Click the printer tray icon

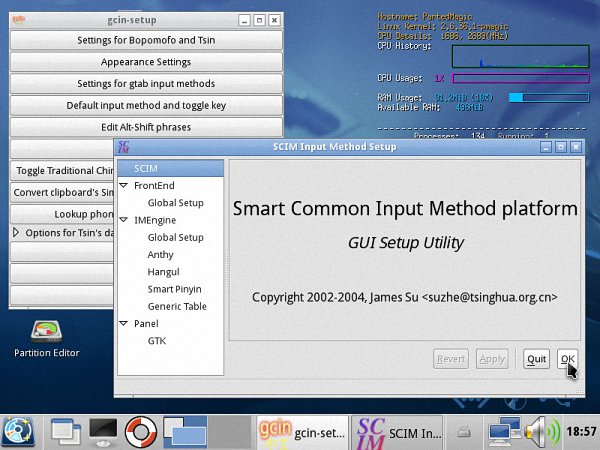(x=465, y=432)
